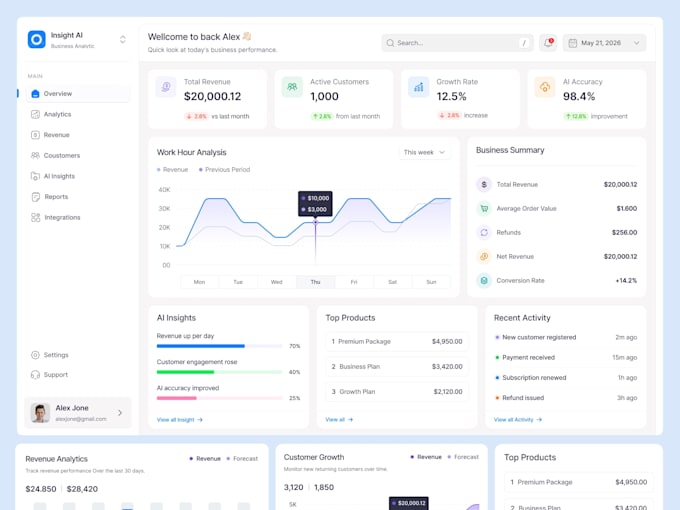
Task: Click the AI Accuracy card icon
Action: [545, 87]
